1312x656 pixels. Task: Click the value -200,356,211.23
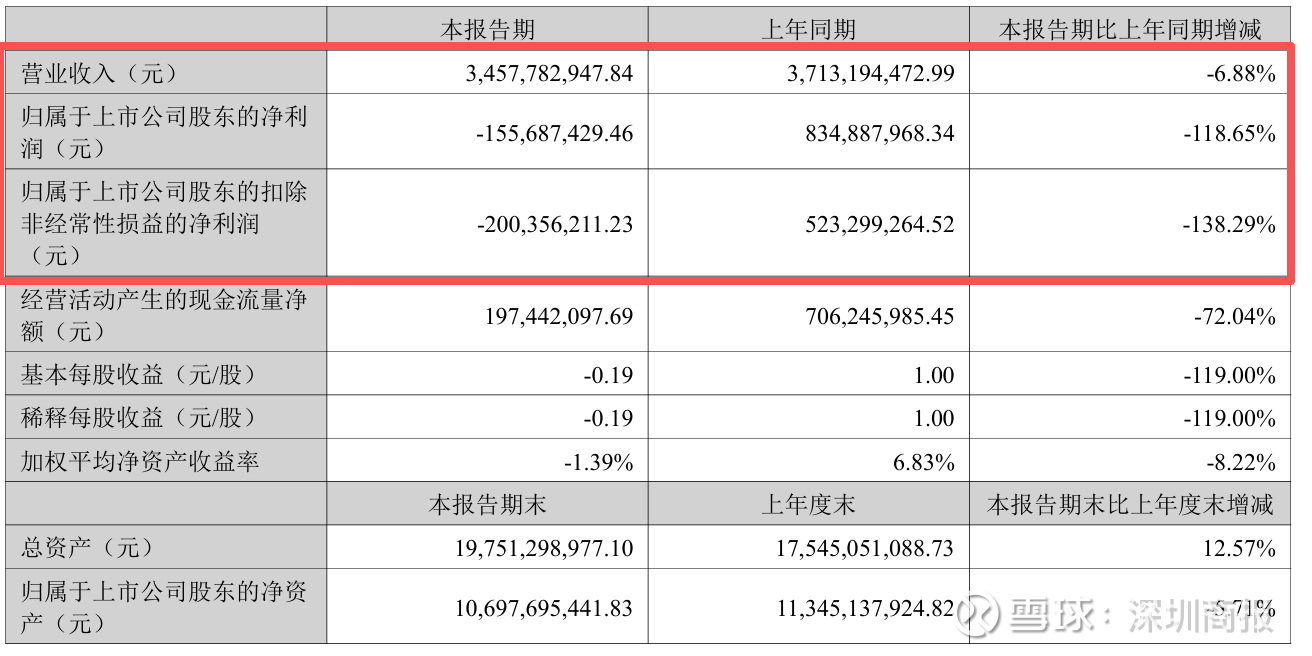tap(554, 224)
